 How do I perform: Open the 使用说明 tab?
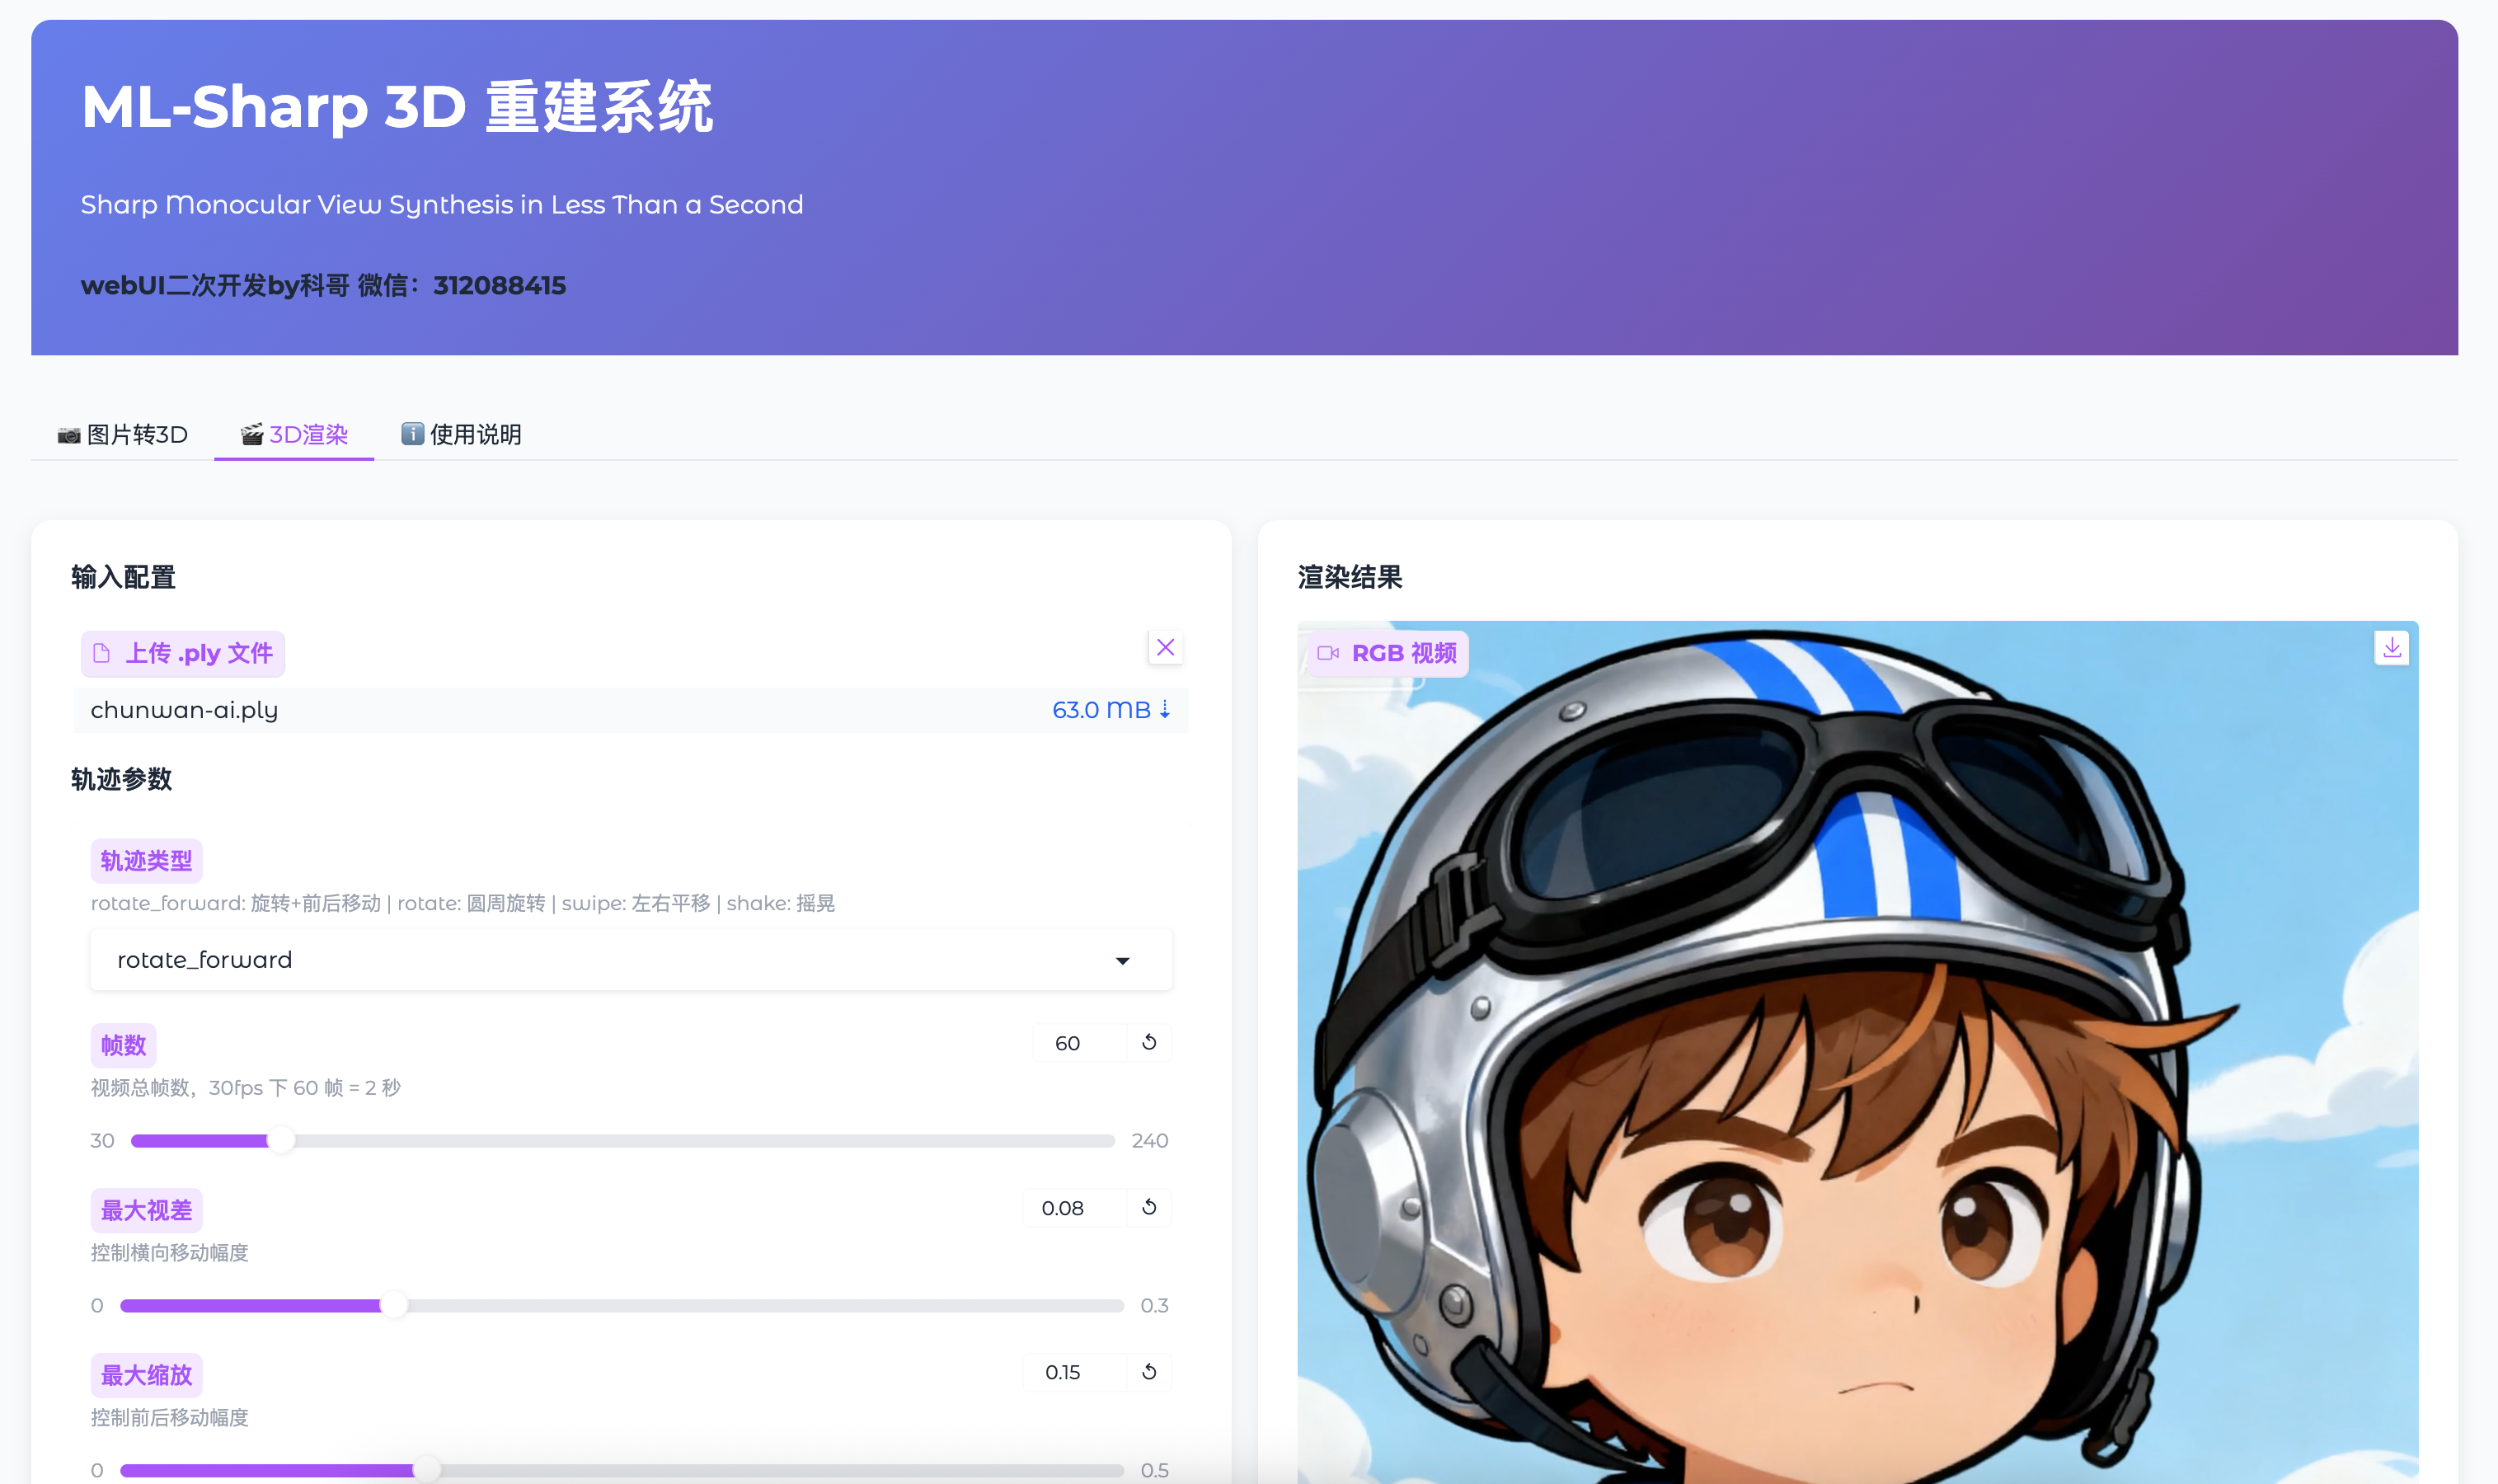(461, 435)
